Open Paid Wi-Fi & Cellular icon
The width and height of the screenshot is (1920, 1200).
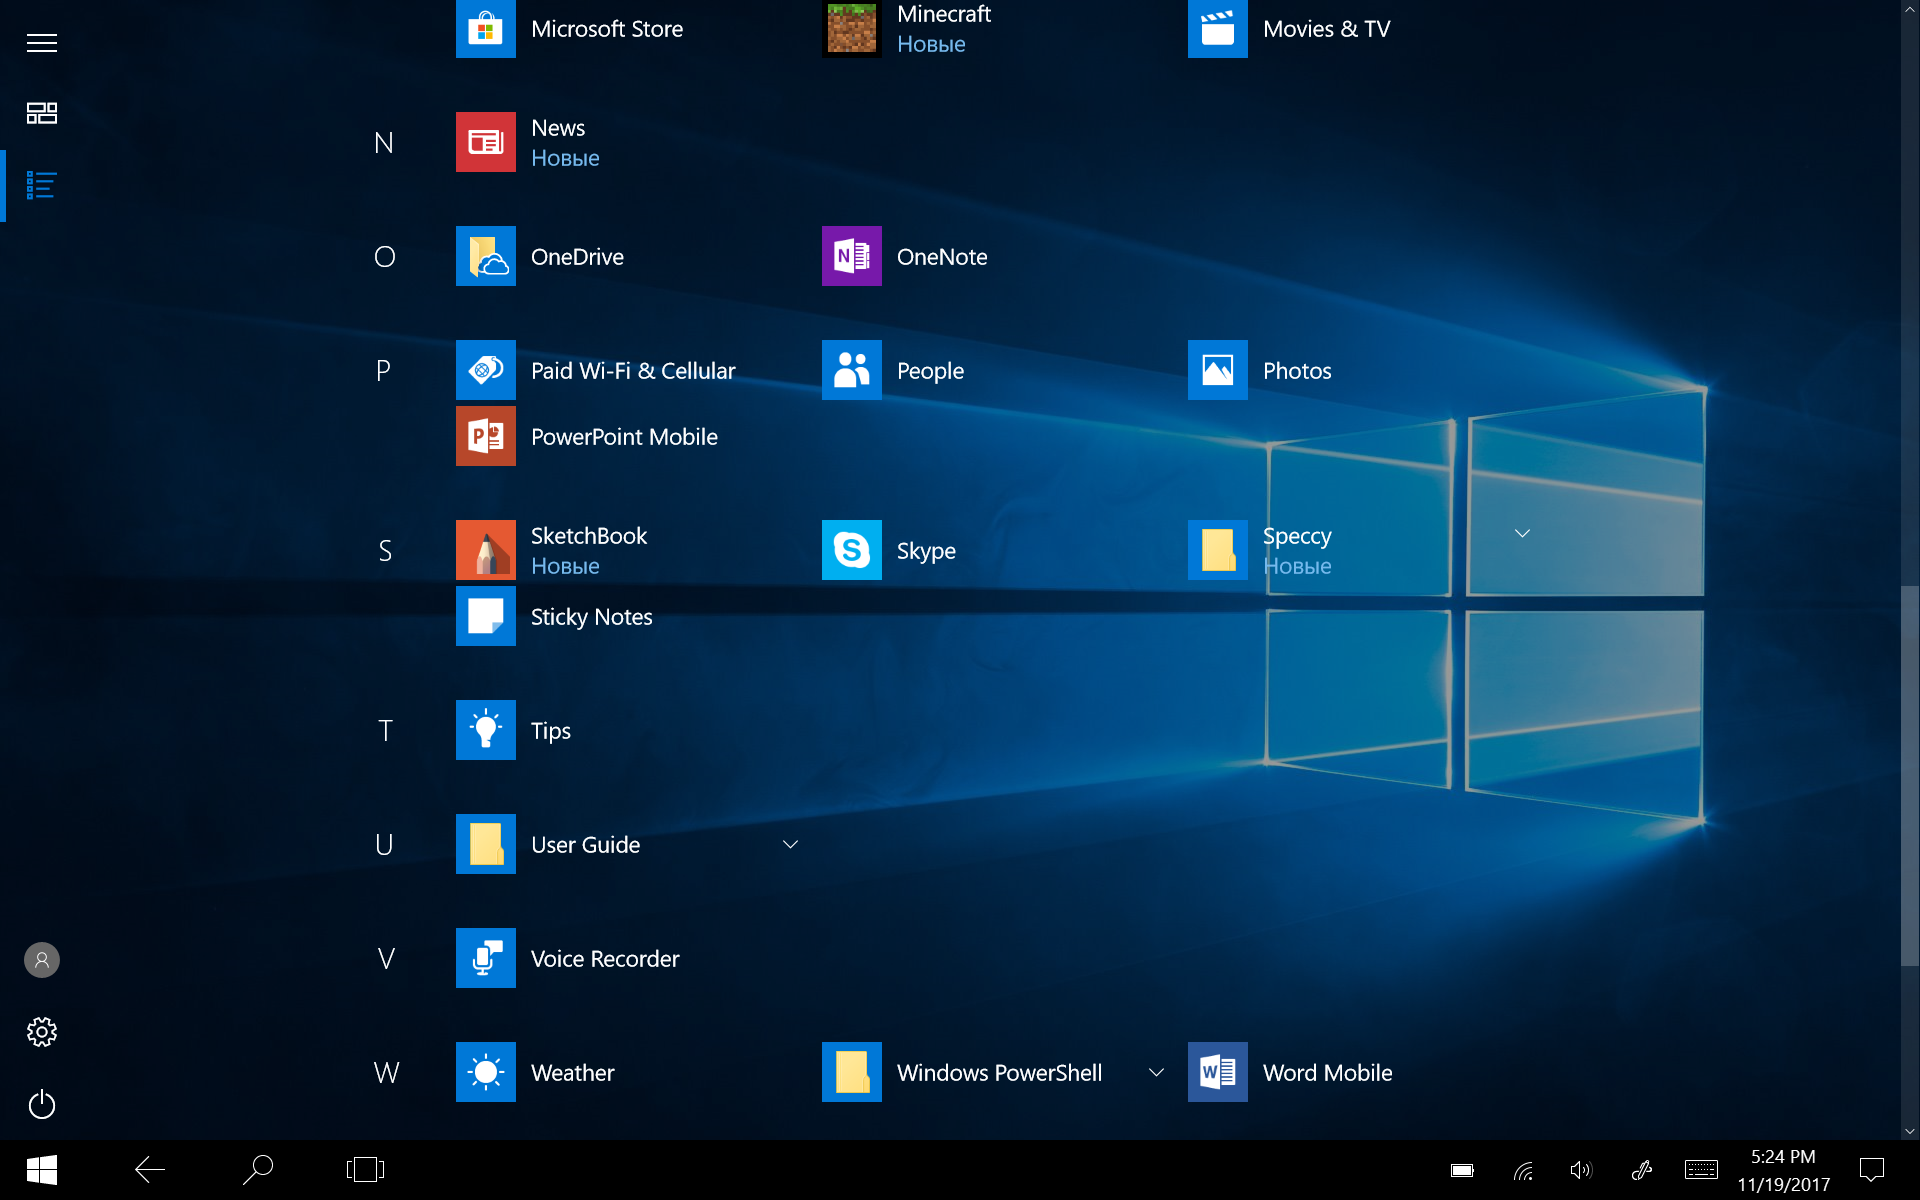pyautogui.click(x=486, y=370)
